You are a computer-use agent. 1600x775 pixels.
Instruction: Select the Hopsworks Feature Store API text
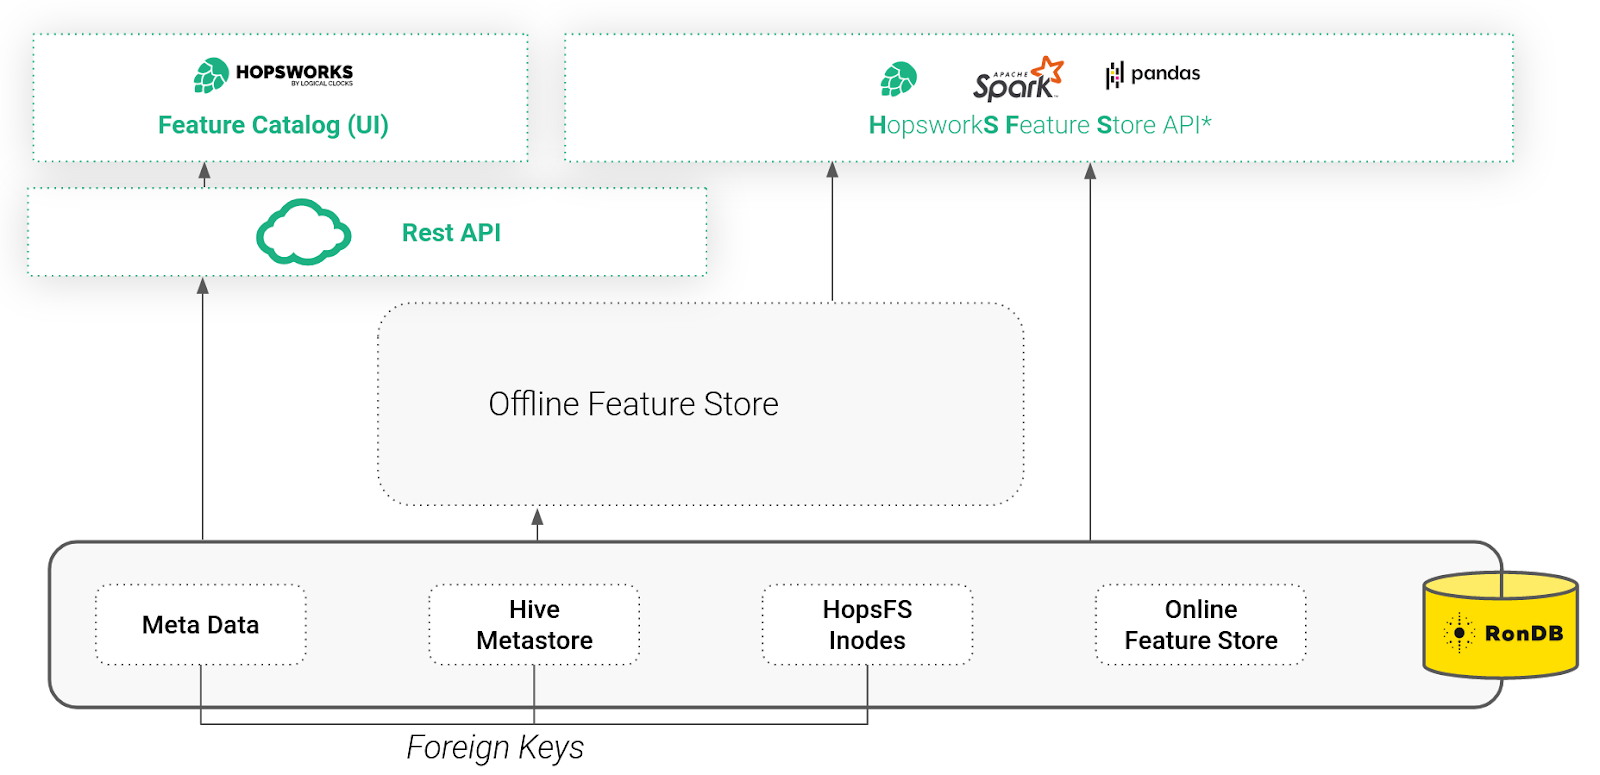pos(1040,125)
